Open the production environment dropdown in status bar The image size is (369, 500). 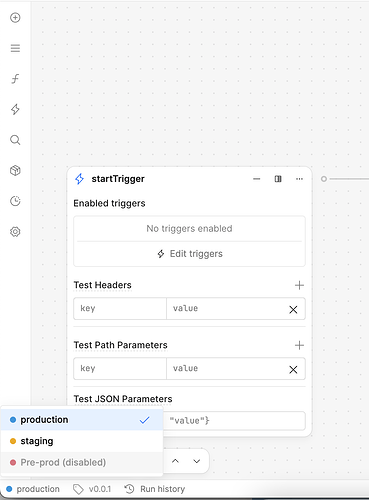[x=33, y=489]
